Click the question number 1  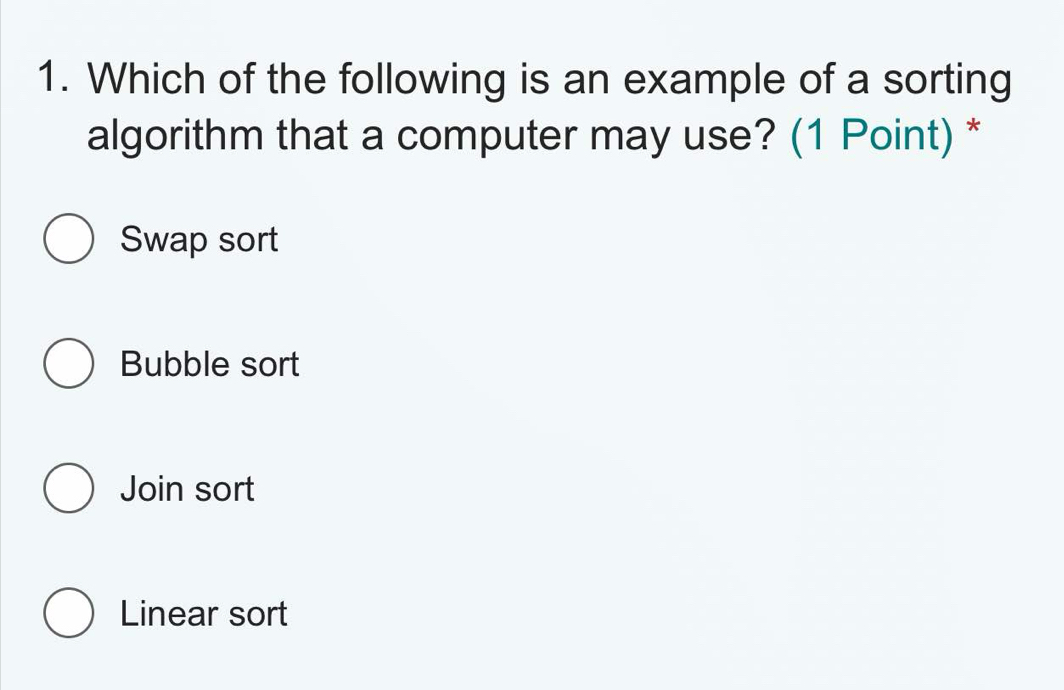[54, 77]
